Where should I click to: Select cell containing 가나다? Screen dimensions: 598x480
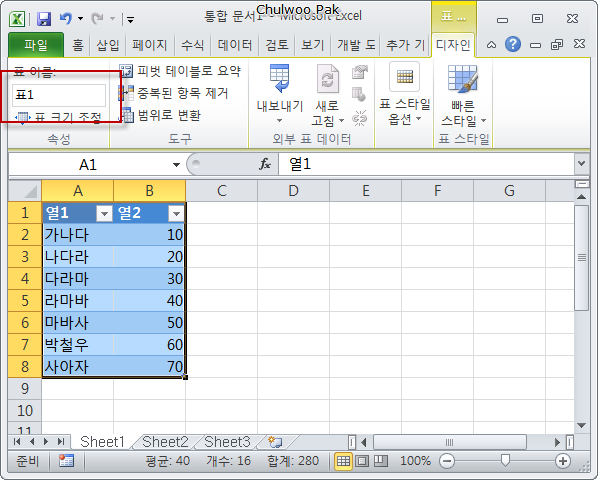pos(78,234)
